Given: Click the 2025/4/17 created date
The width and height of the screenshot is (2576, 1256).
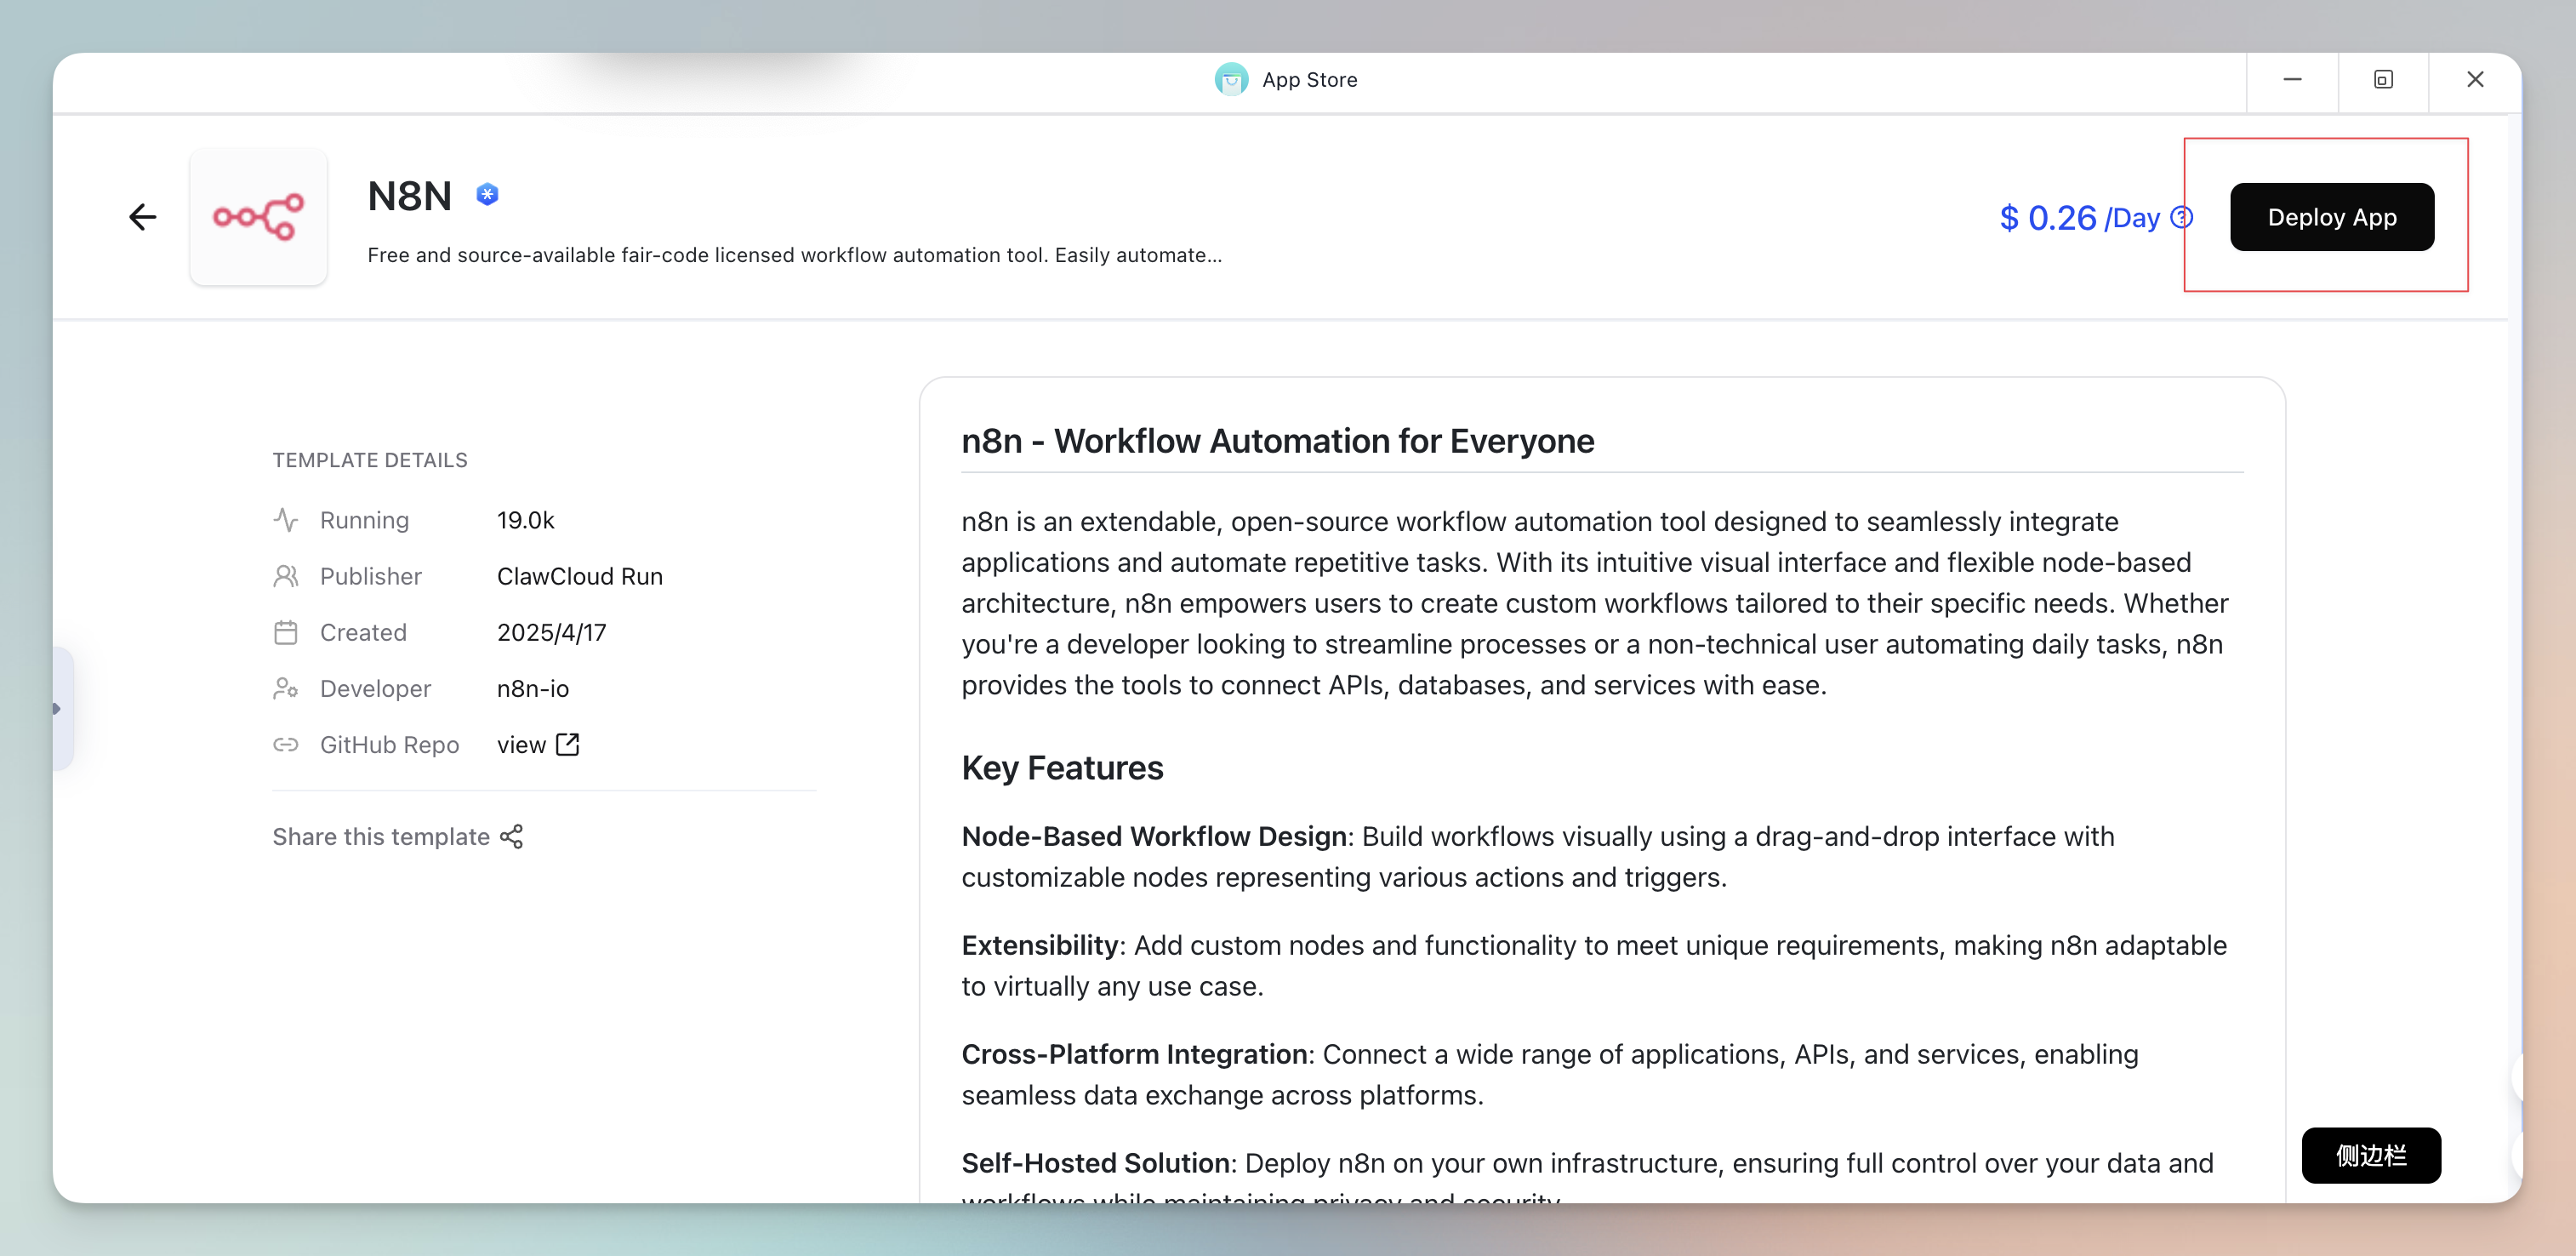Looking at the screenshot, I should click(552, 633).
